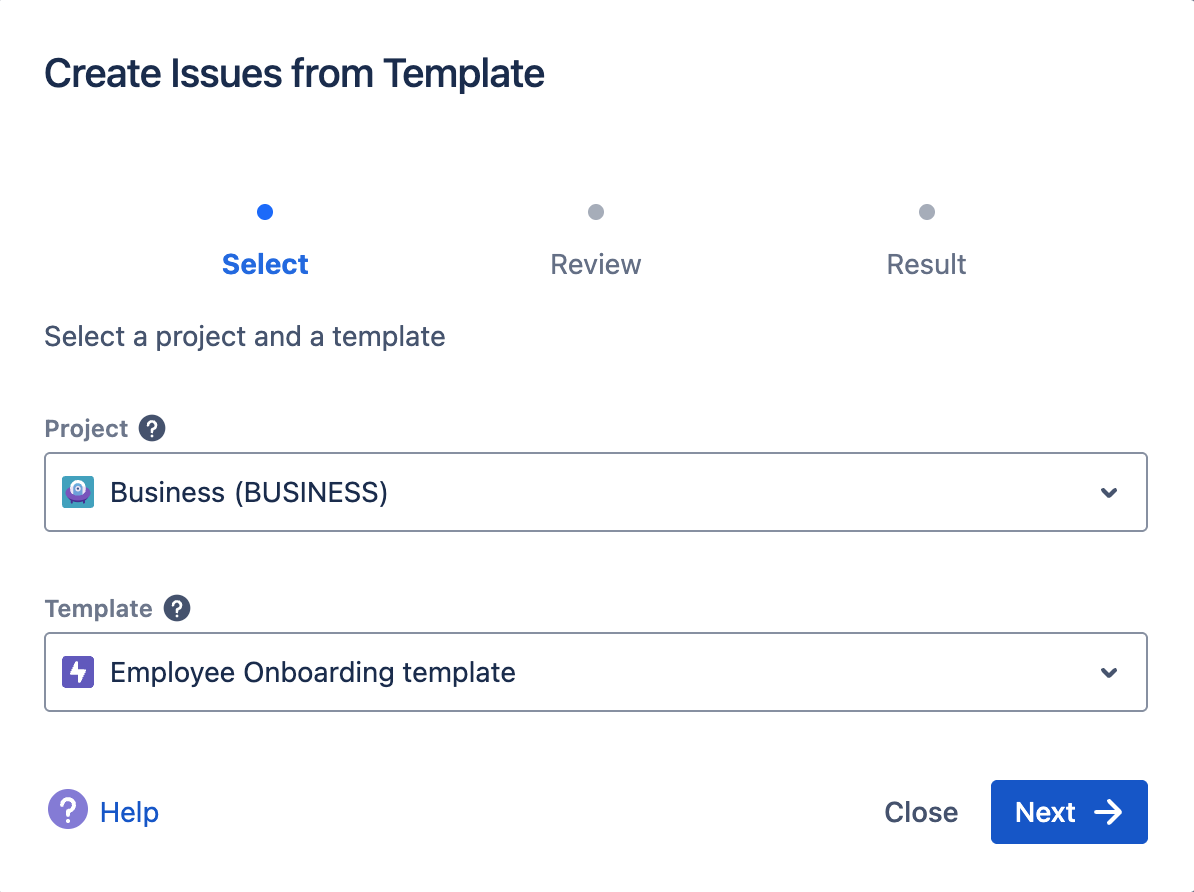The width and height of the screenshot is (1194, 892).
Task: Open the Help link
Action: pyautogui.click(x=129, y=812)
